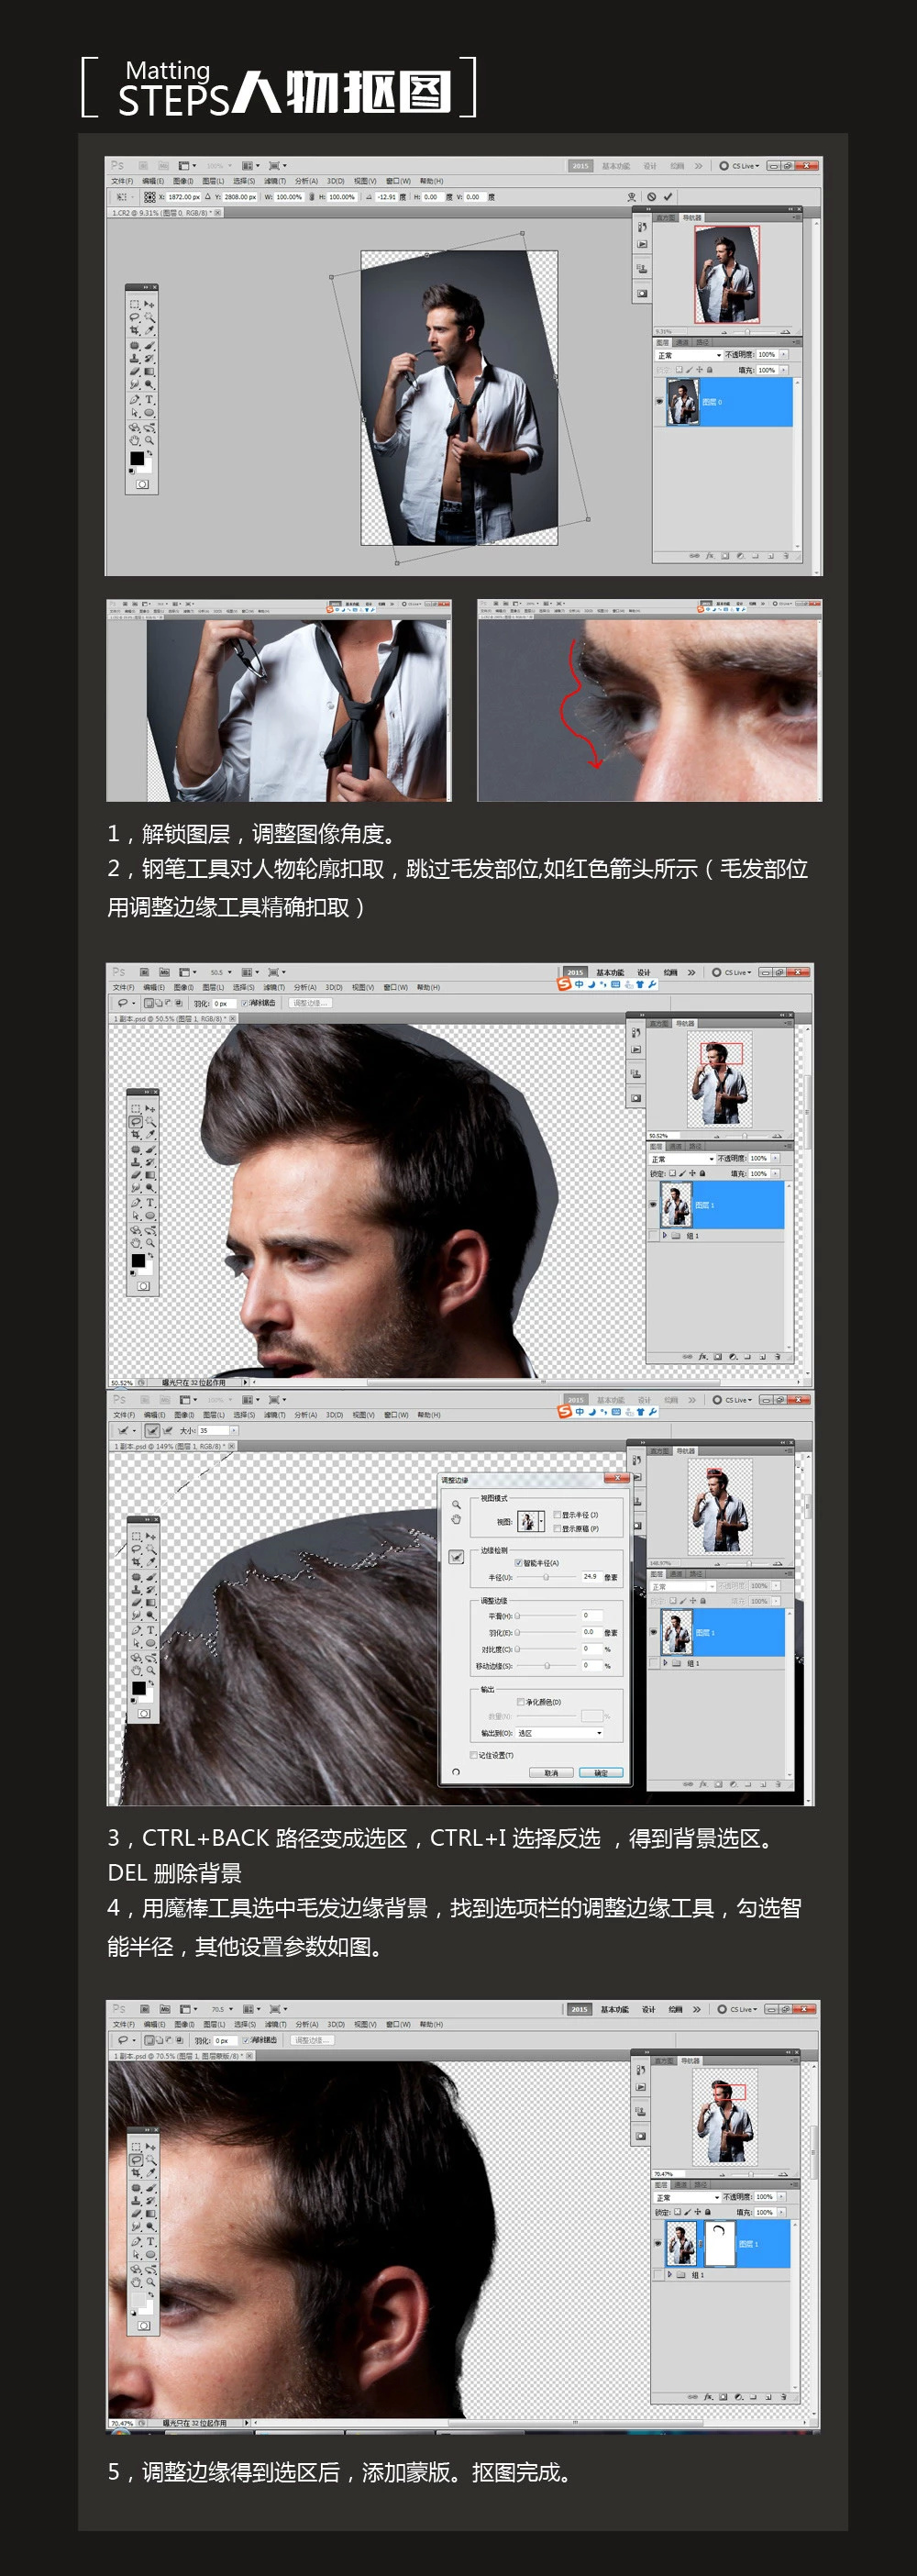Lock position icon in second screenshot 锁定 row
This screenshot has width=917, height=2576.
click(692, 1173)
